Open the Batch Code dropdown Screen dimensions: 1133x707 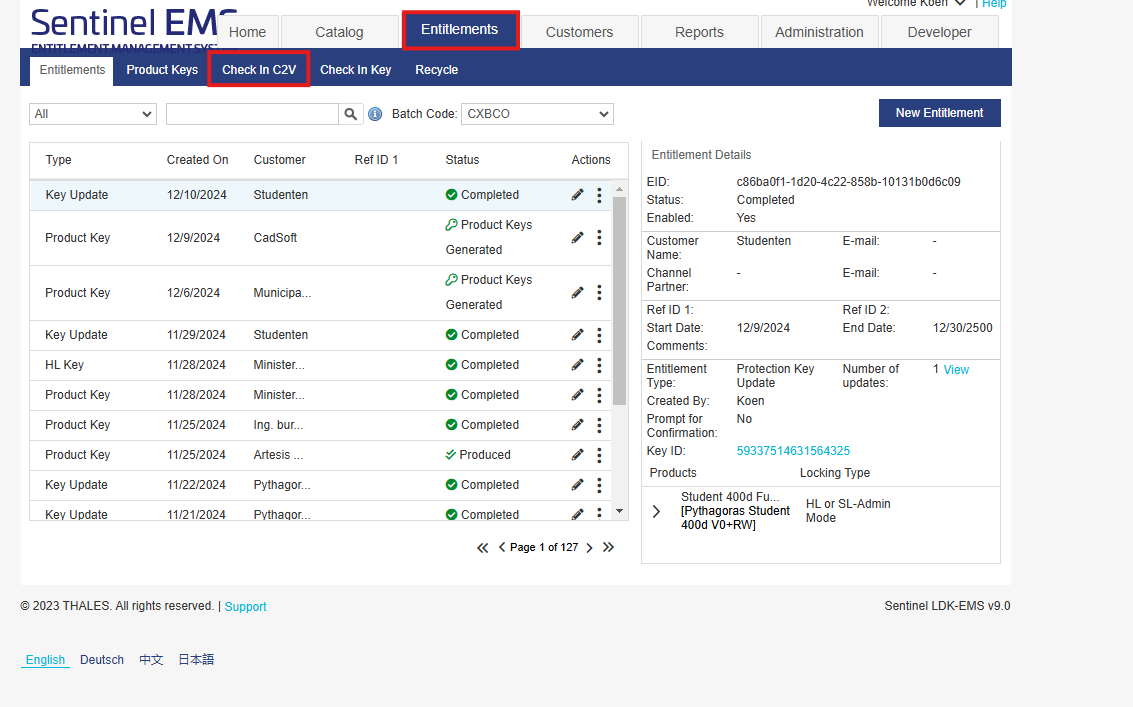(x=538, y=113)
